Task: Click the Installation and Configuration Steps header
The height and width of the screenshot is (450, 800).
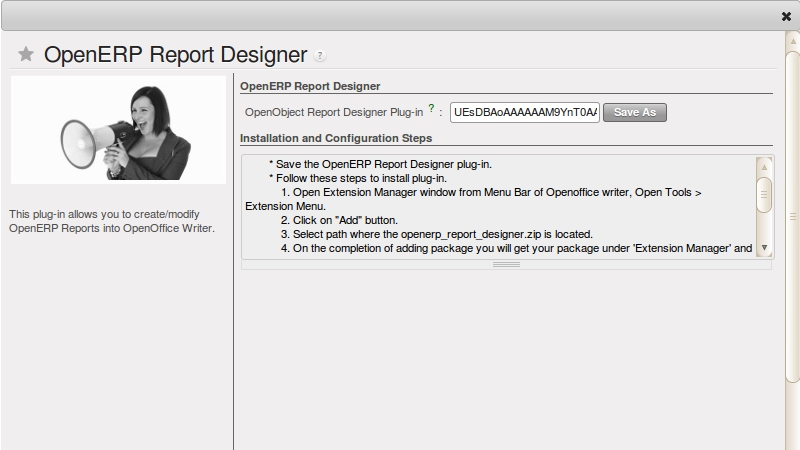Action: click(336, 137)
